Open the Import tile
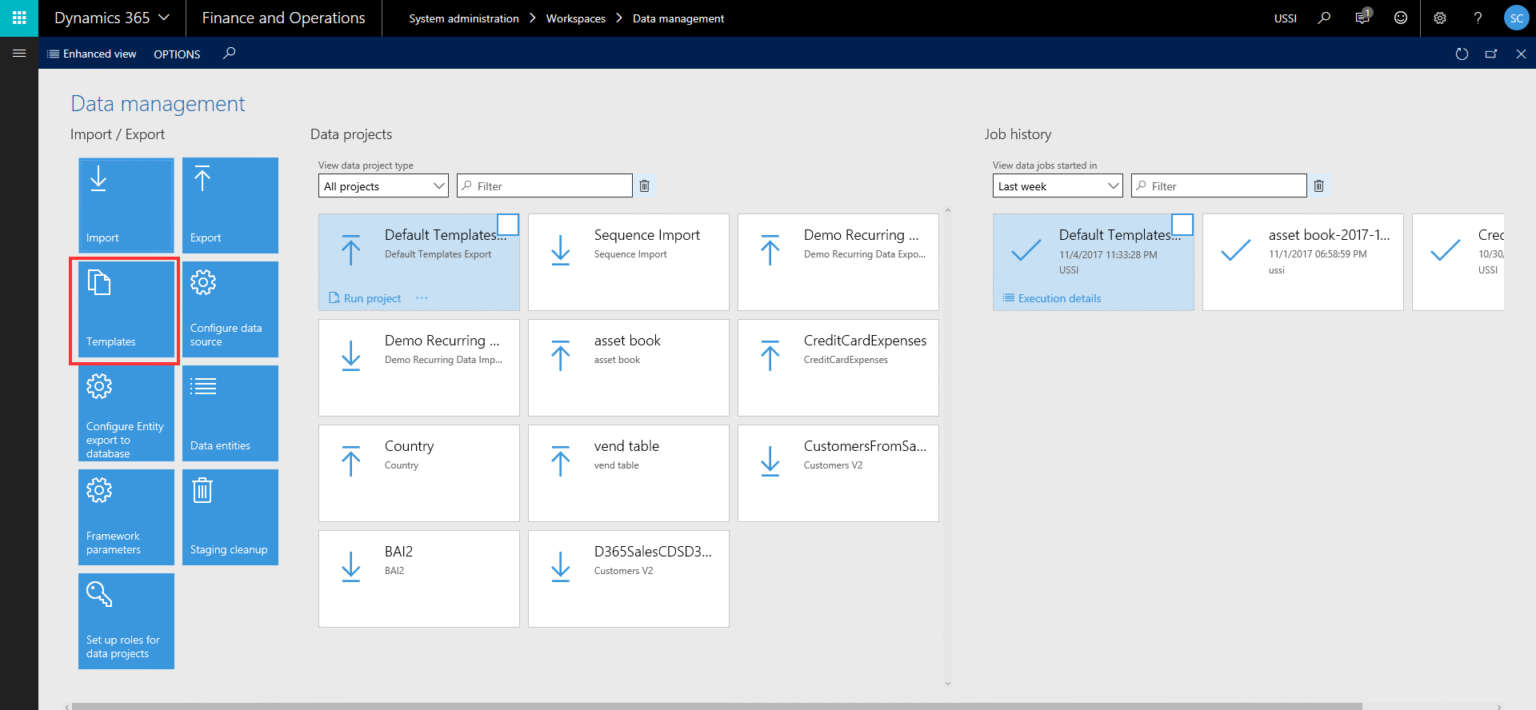This screenshot has height=710, width=1536. [x=126, y=205]
